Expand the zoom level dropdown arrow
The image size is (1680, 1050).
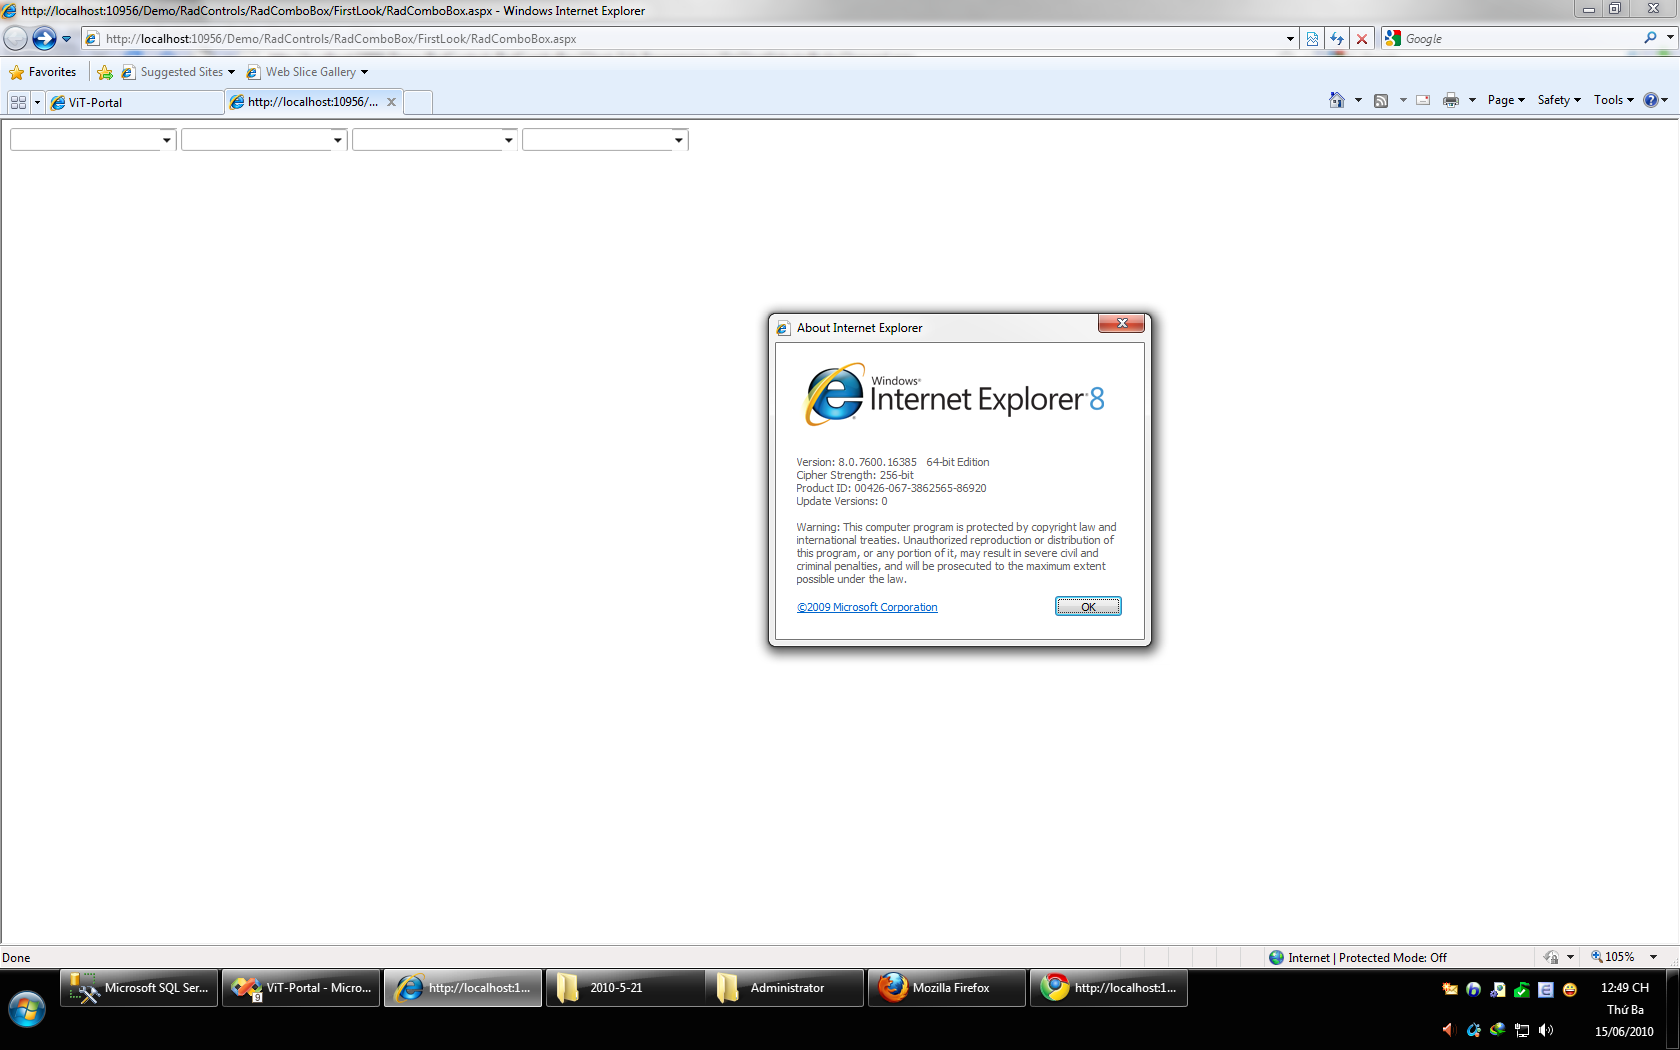(1653, 957)
